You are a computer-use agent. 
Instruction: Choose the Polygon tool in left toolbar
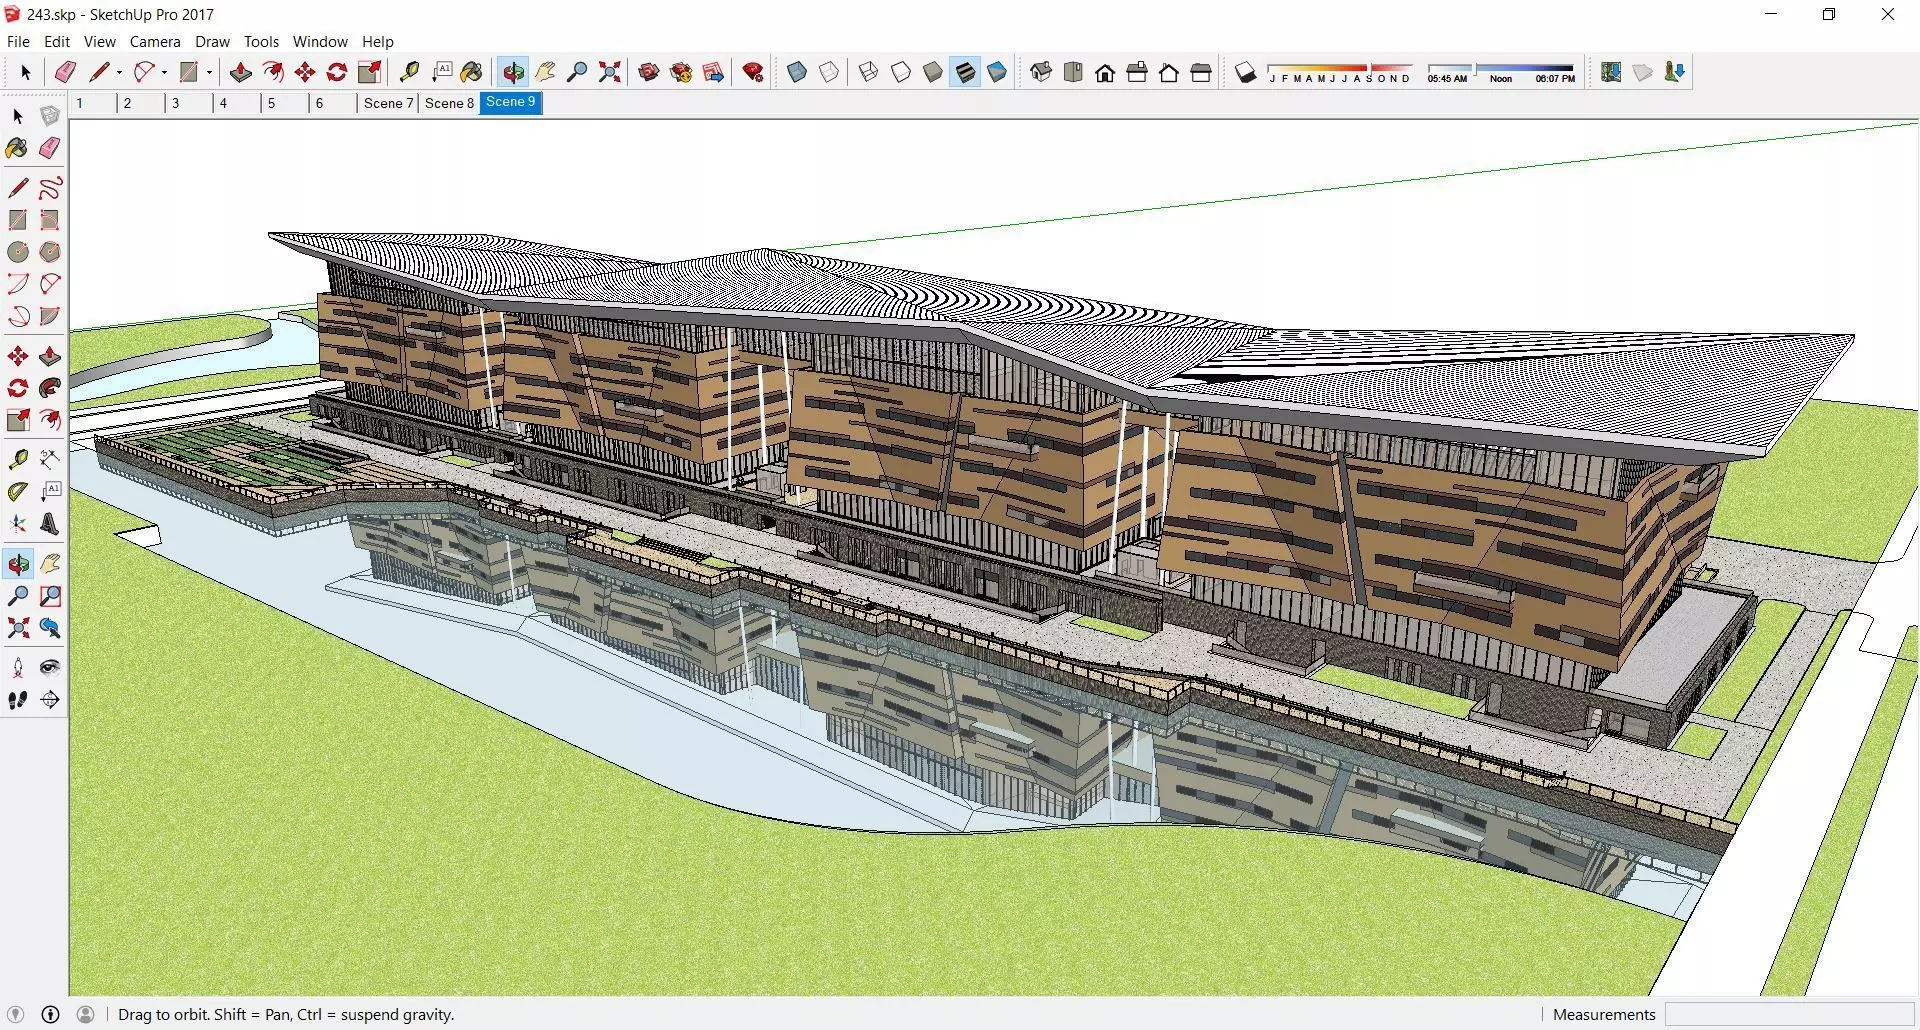tap(50, 252)
